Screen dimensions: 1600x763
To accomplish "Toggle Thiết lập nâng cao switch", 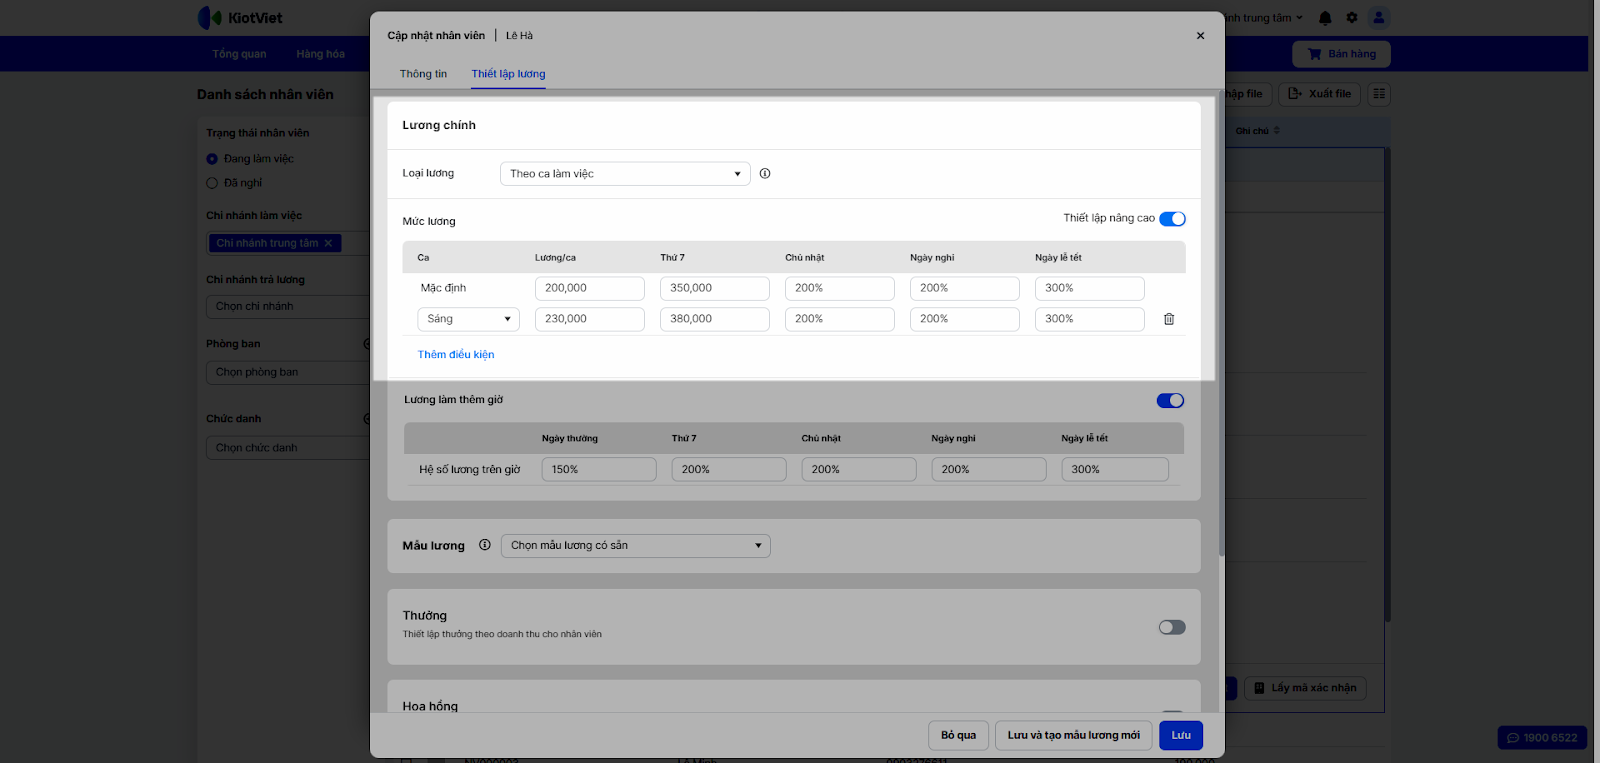I will 1172,219.
